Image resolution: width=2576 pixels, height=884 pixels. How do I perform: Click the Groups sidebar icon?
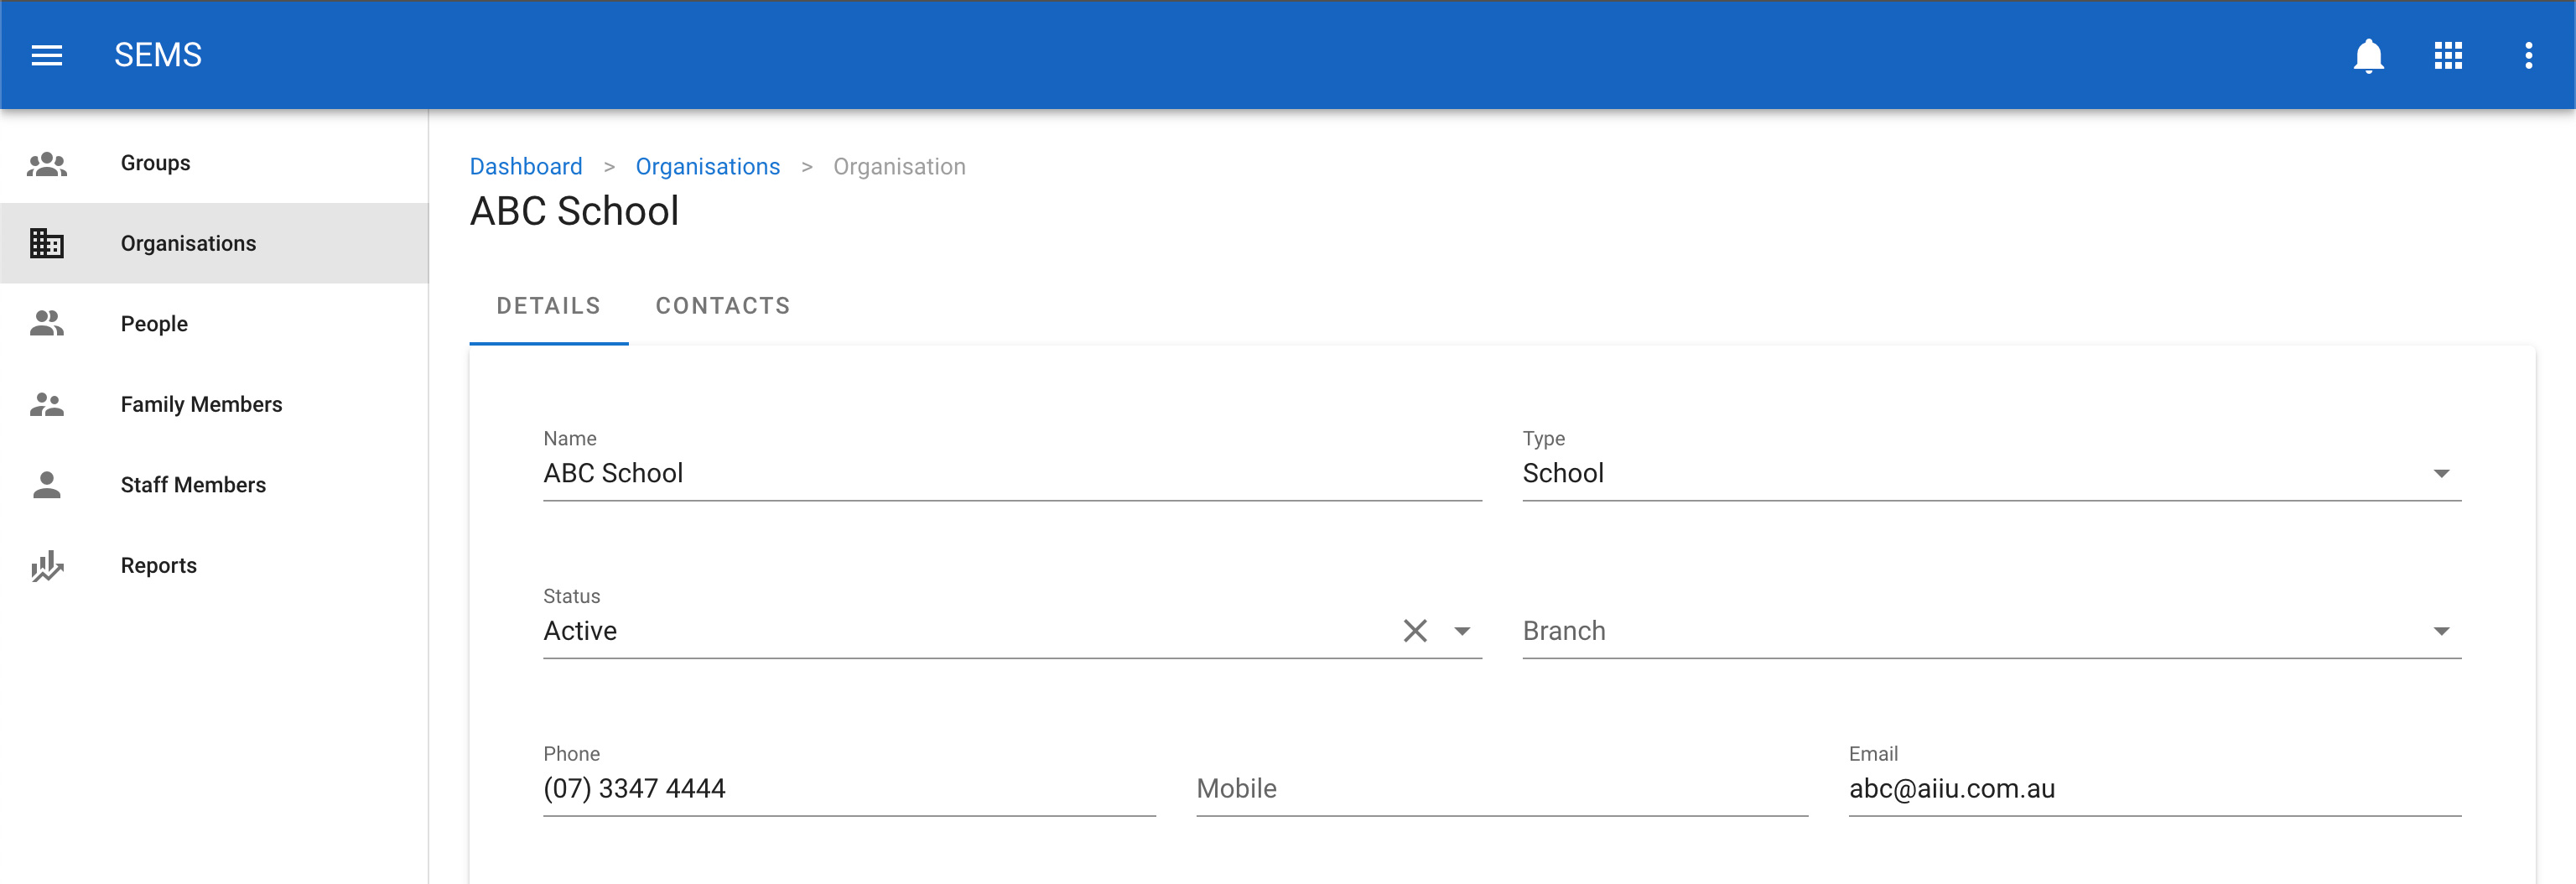[47, 163]
